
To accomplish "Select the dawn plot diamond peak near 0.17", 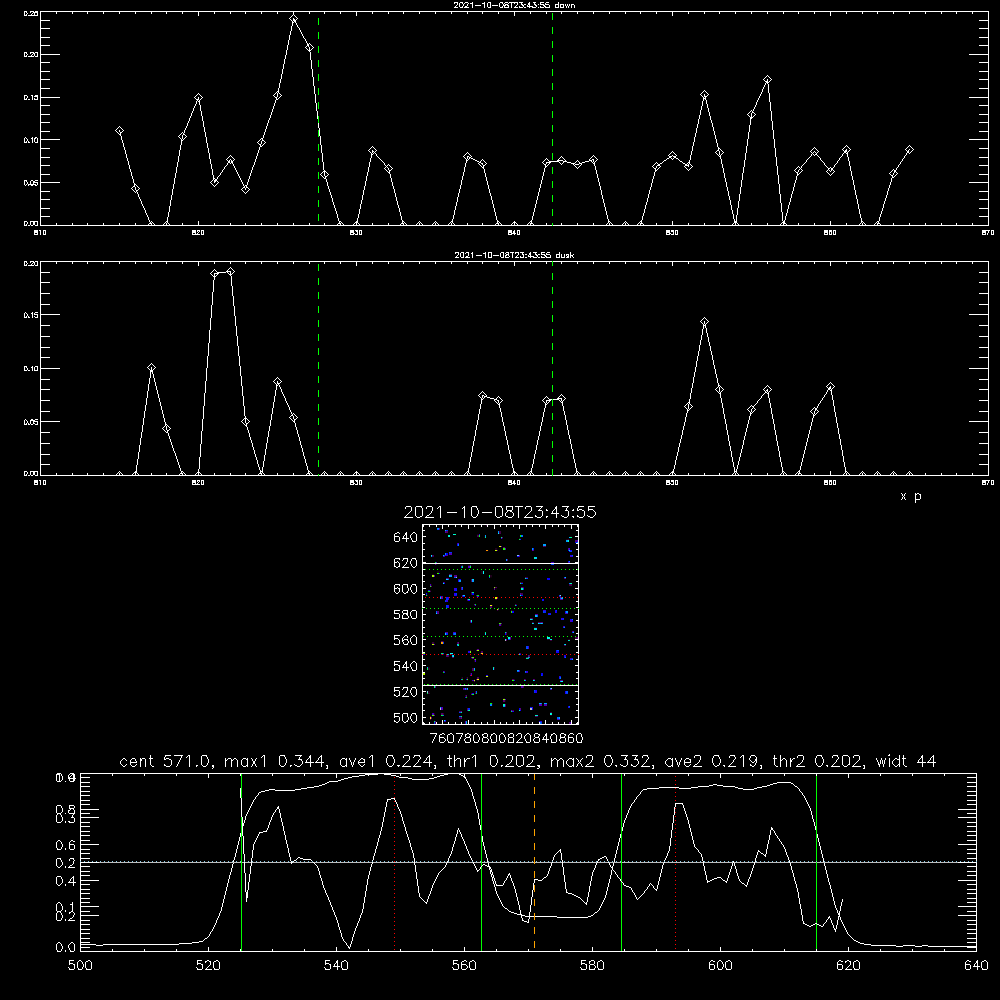I will tap(767, 80).
